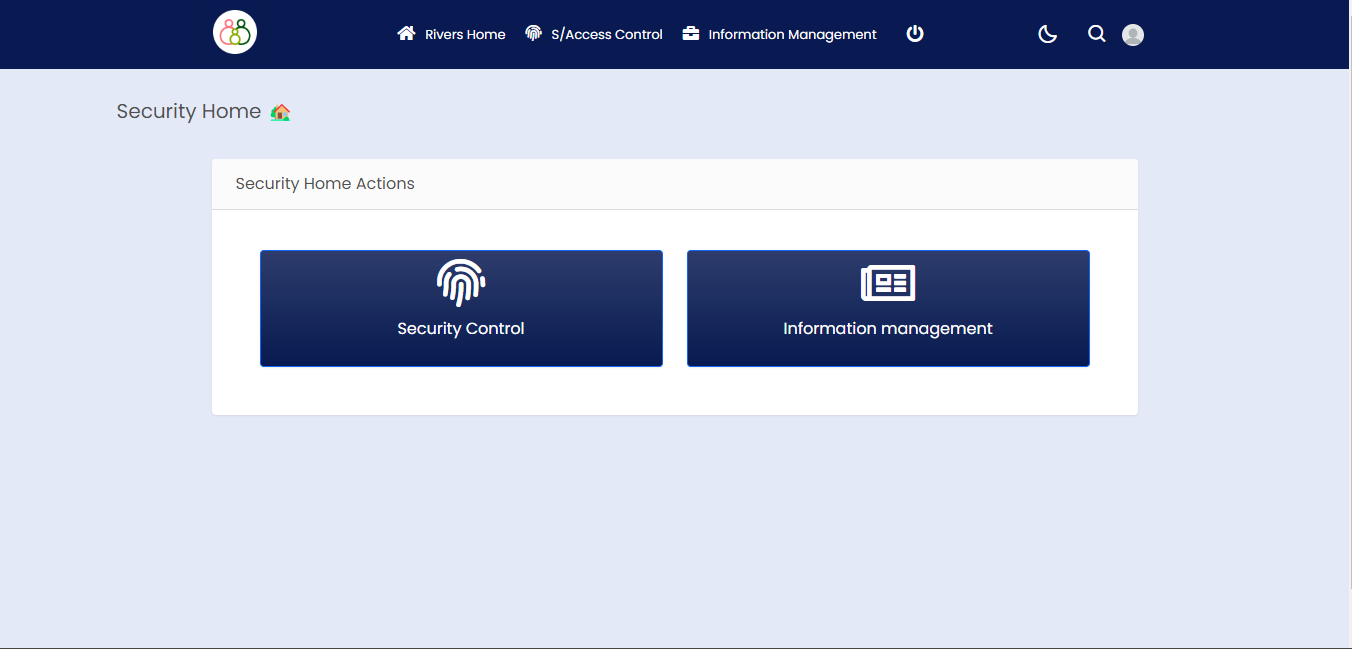Select the Information management card label
This screenshot has height=649, width=1352.
click(x=888, y=328)
